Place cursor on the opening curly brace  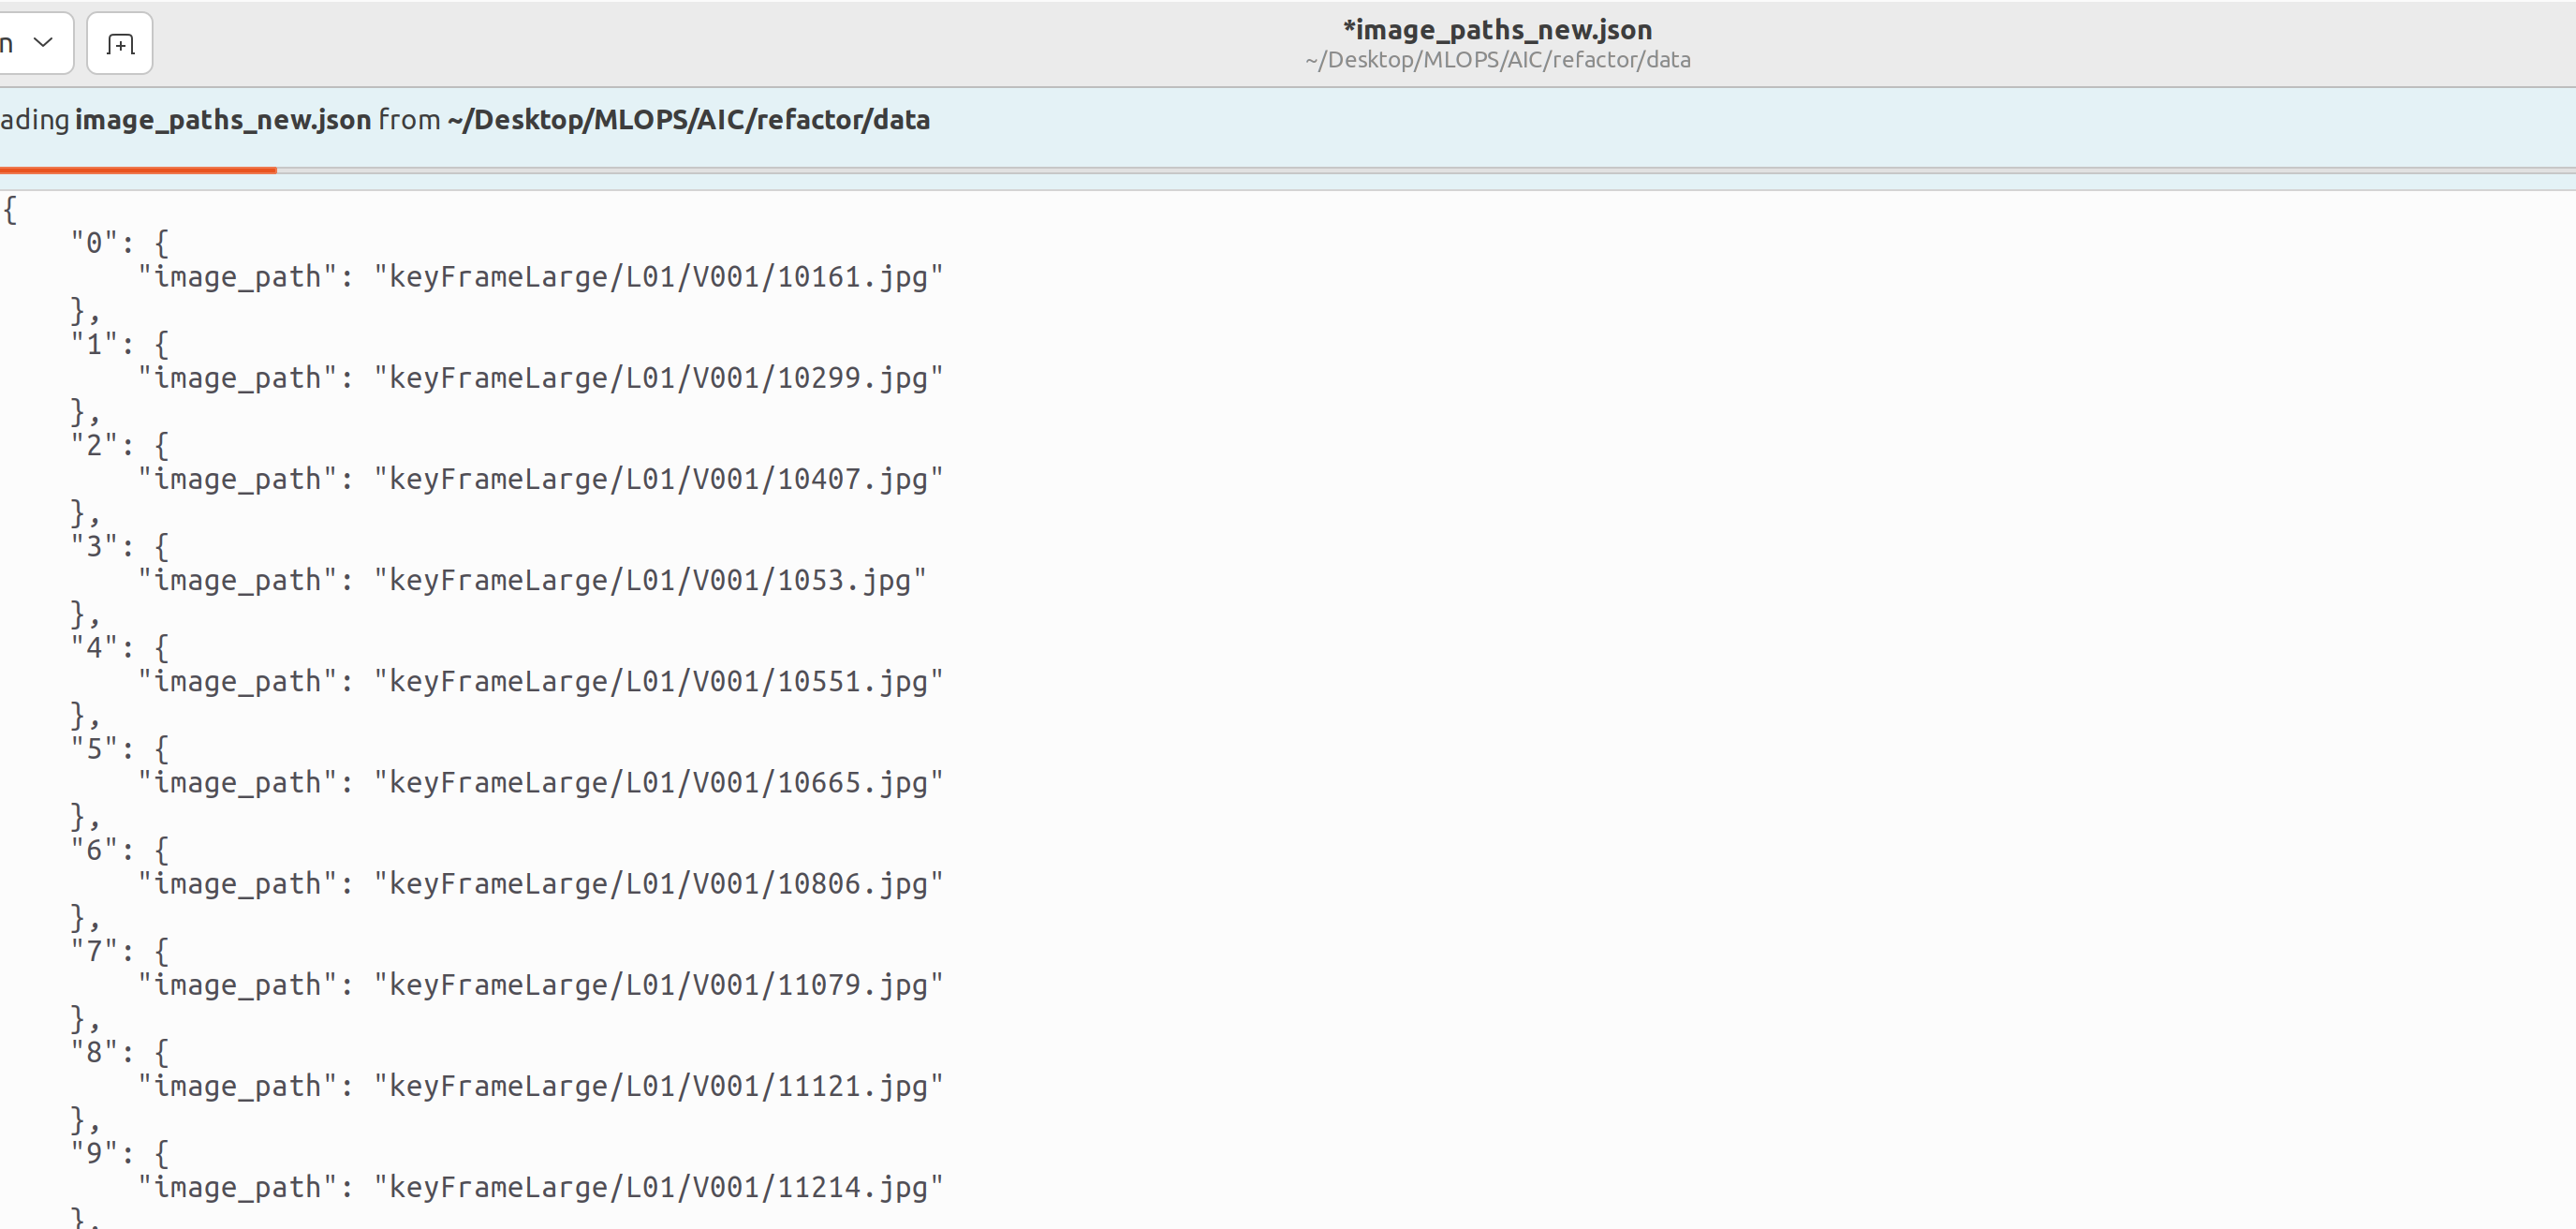point(10,210)
